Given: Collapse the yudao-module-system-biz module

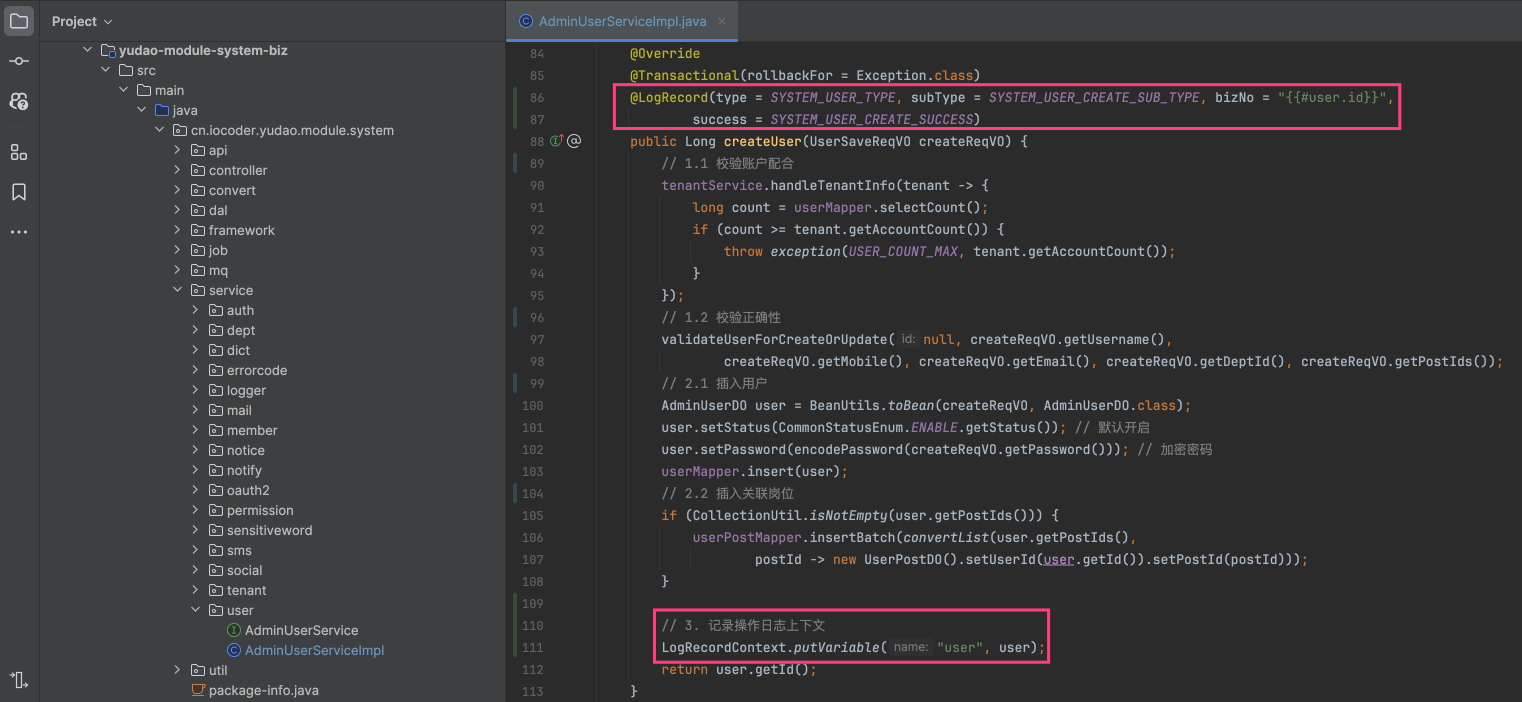Looking at the screenshot, I should pos(88,50).
